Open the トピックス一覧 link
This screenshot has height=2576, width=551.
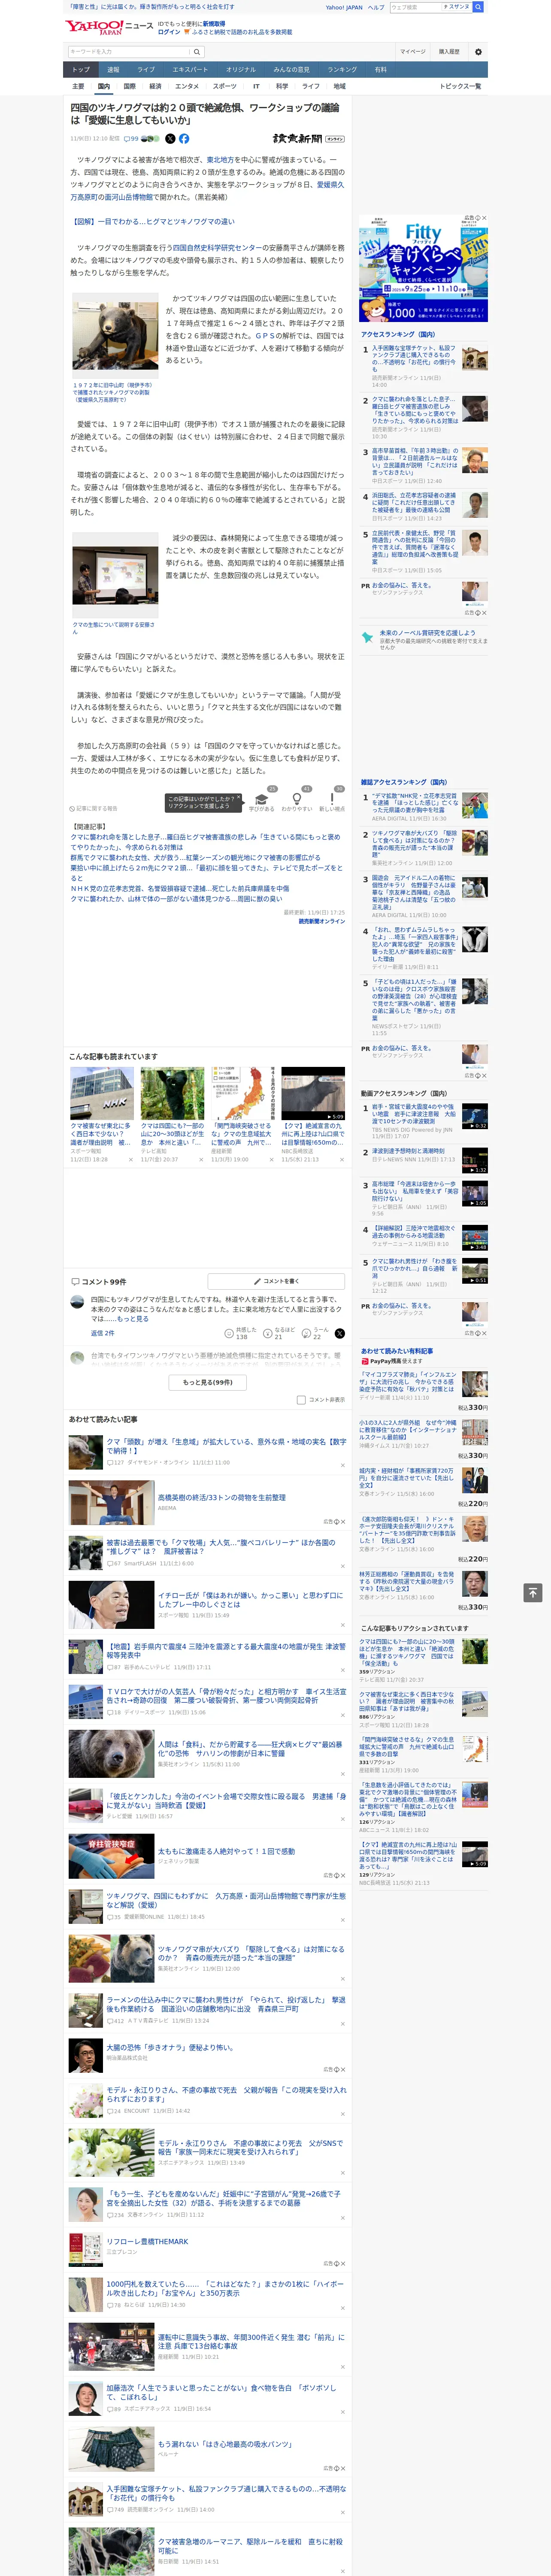point(460,86)
